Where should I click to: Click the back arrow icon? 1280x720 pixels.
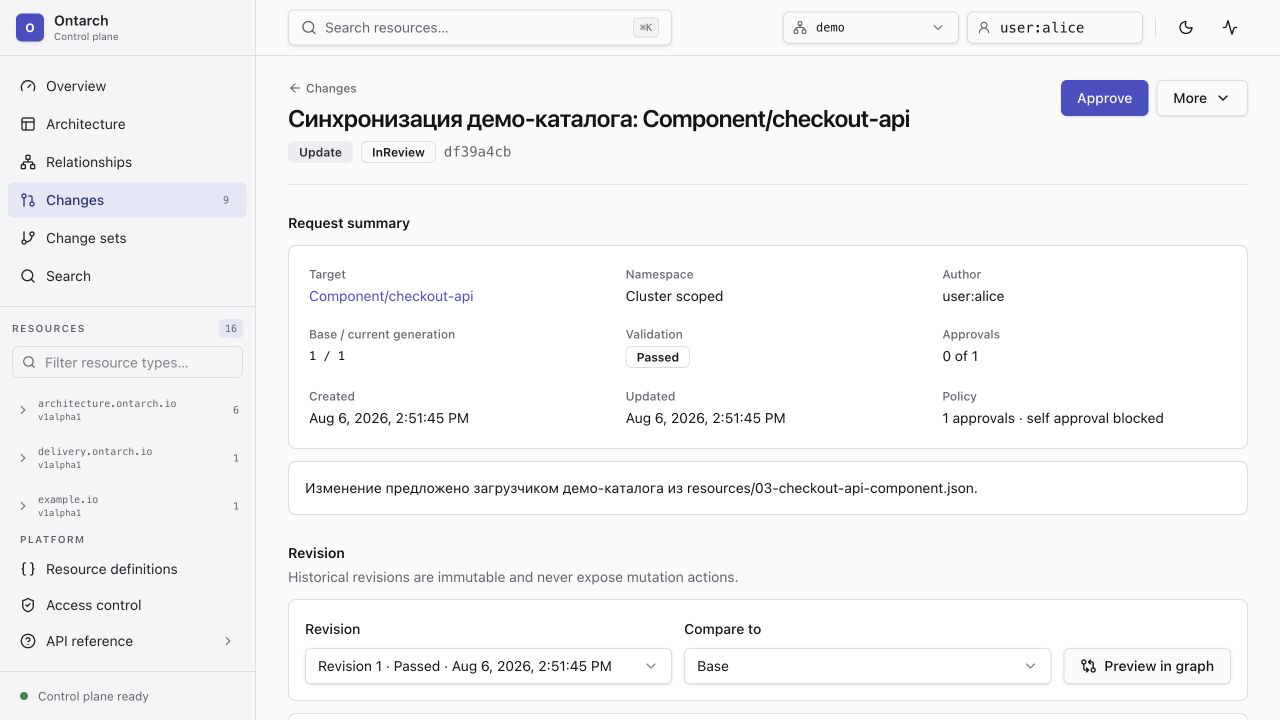pos(295,88)
